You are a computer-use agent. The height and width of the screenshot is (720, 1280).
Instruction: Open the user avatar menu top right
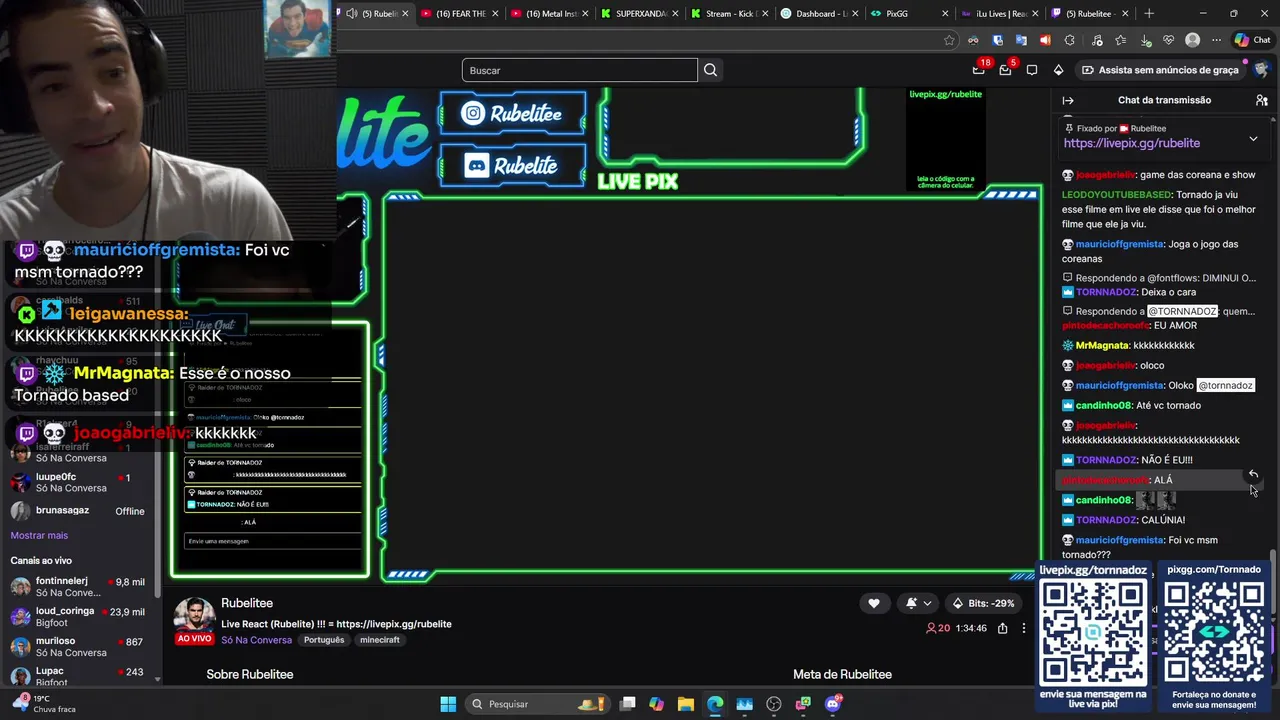1261,70
